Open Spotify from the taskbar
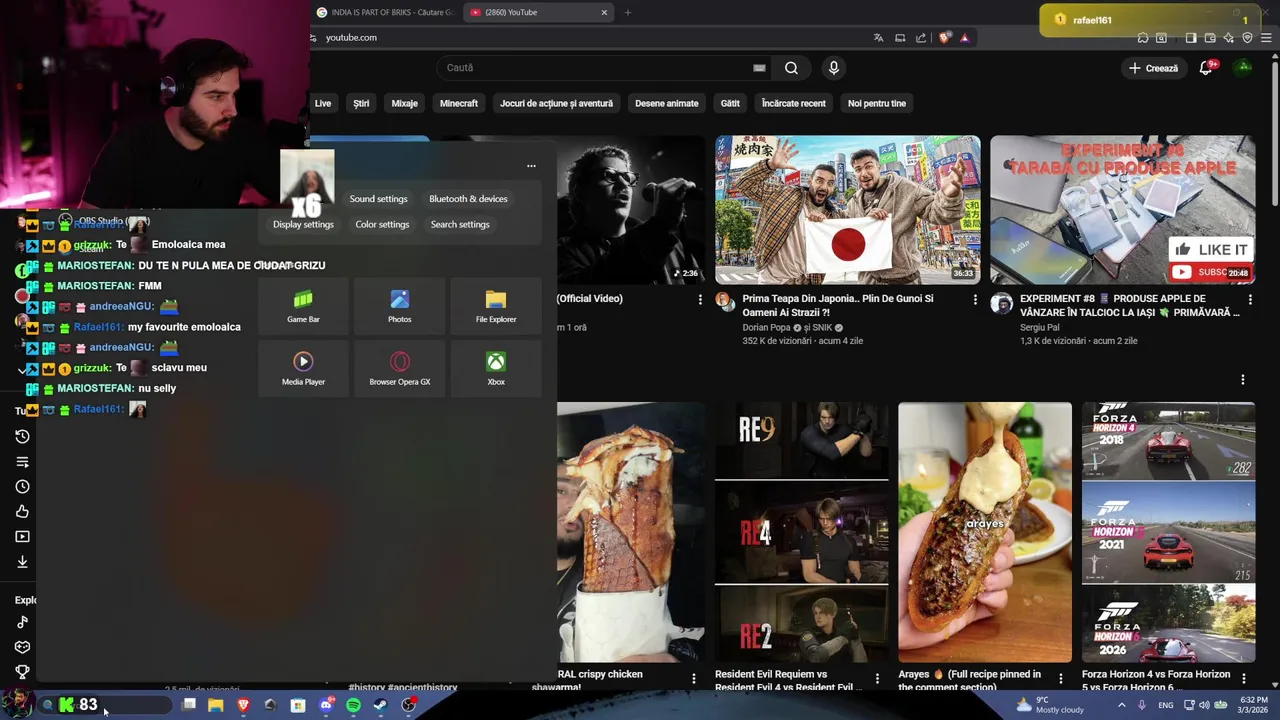The width and height of the screenshot is (1280, 720). [353, 705]
